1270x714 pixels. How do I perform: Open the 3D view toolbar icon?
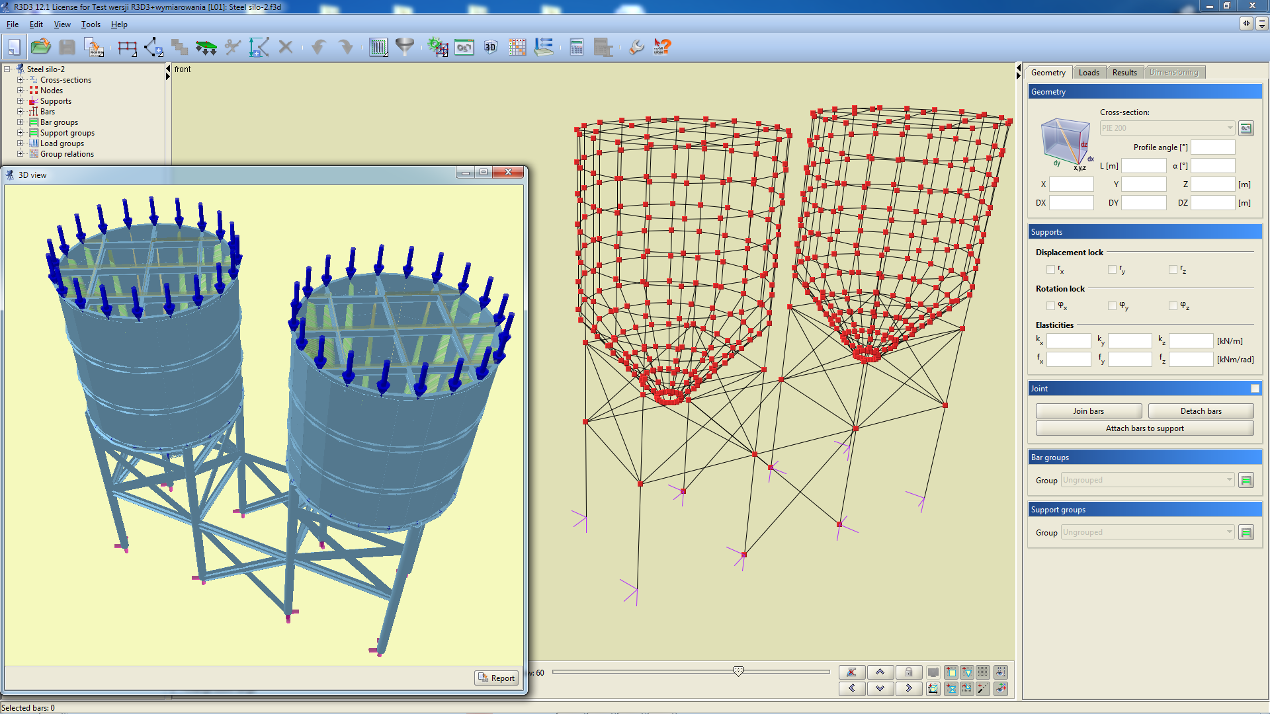click(491, 46)
